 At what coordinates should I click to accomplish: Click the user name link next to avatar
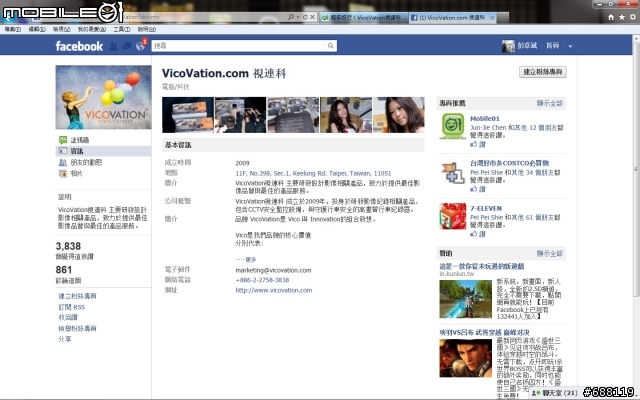pyautogui.click(x=527, y=46)
